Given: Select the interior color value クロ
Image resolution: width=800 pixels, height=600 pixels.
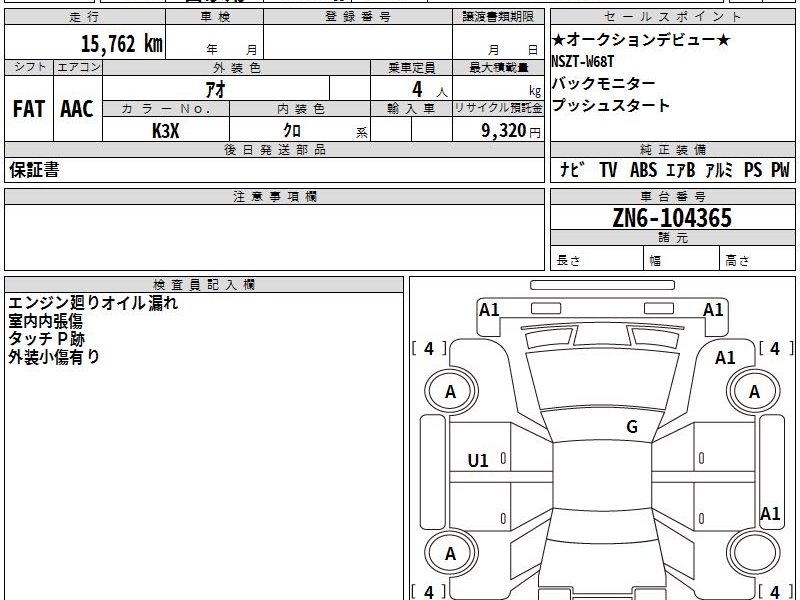Looking at the screenshot, I should (x=292, y=131).
